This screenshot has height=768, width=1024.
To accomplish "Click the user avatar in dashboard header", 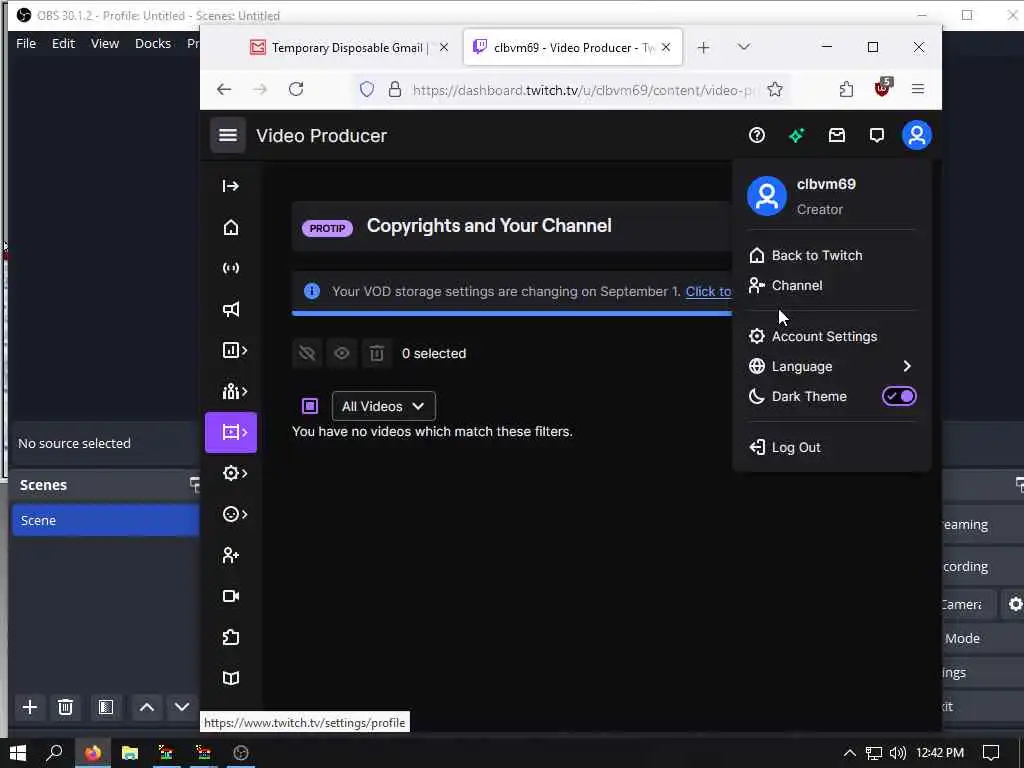I will [x=917, y=135].
